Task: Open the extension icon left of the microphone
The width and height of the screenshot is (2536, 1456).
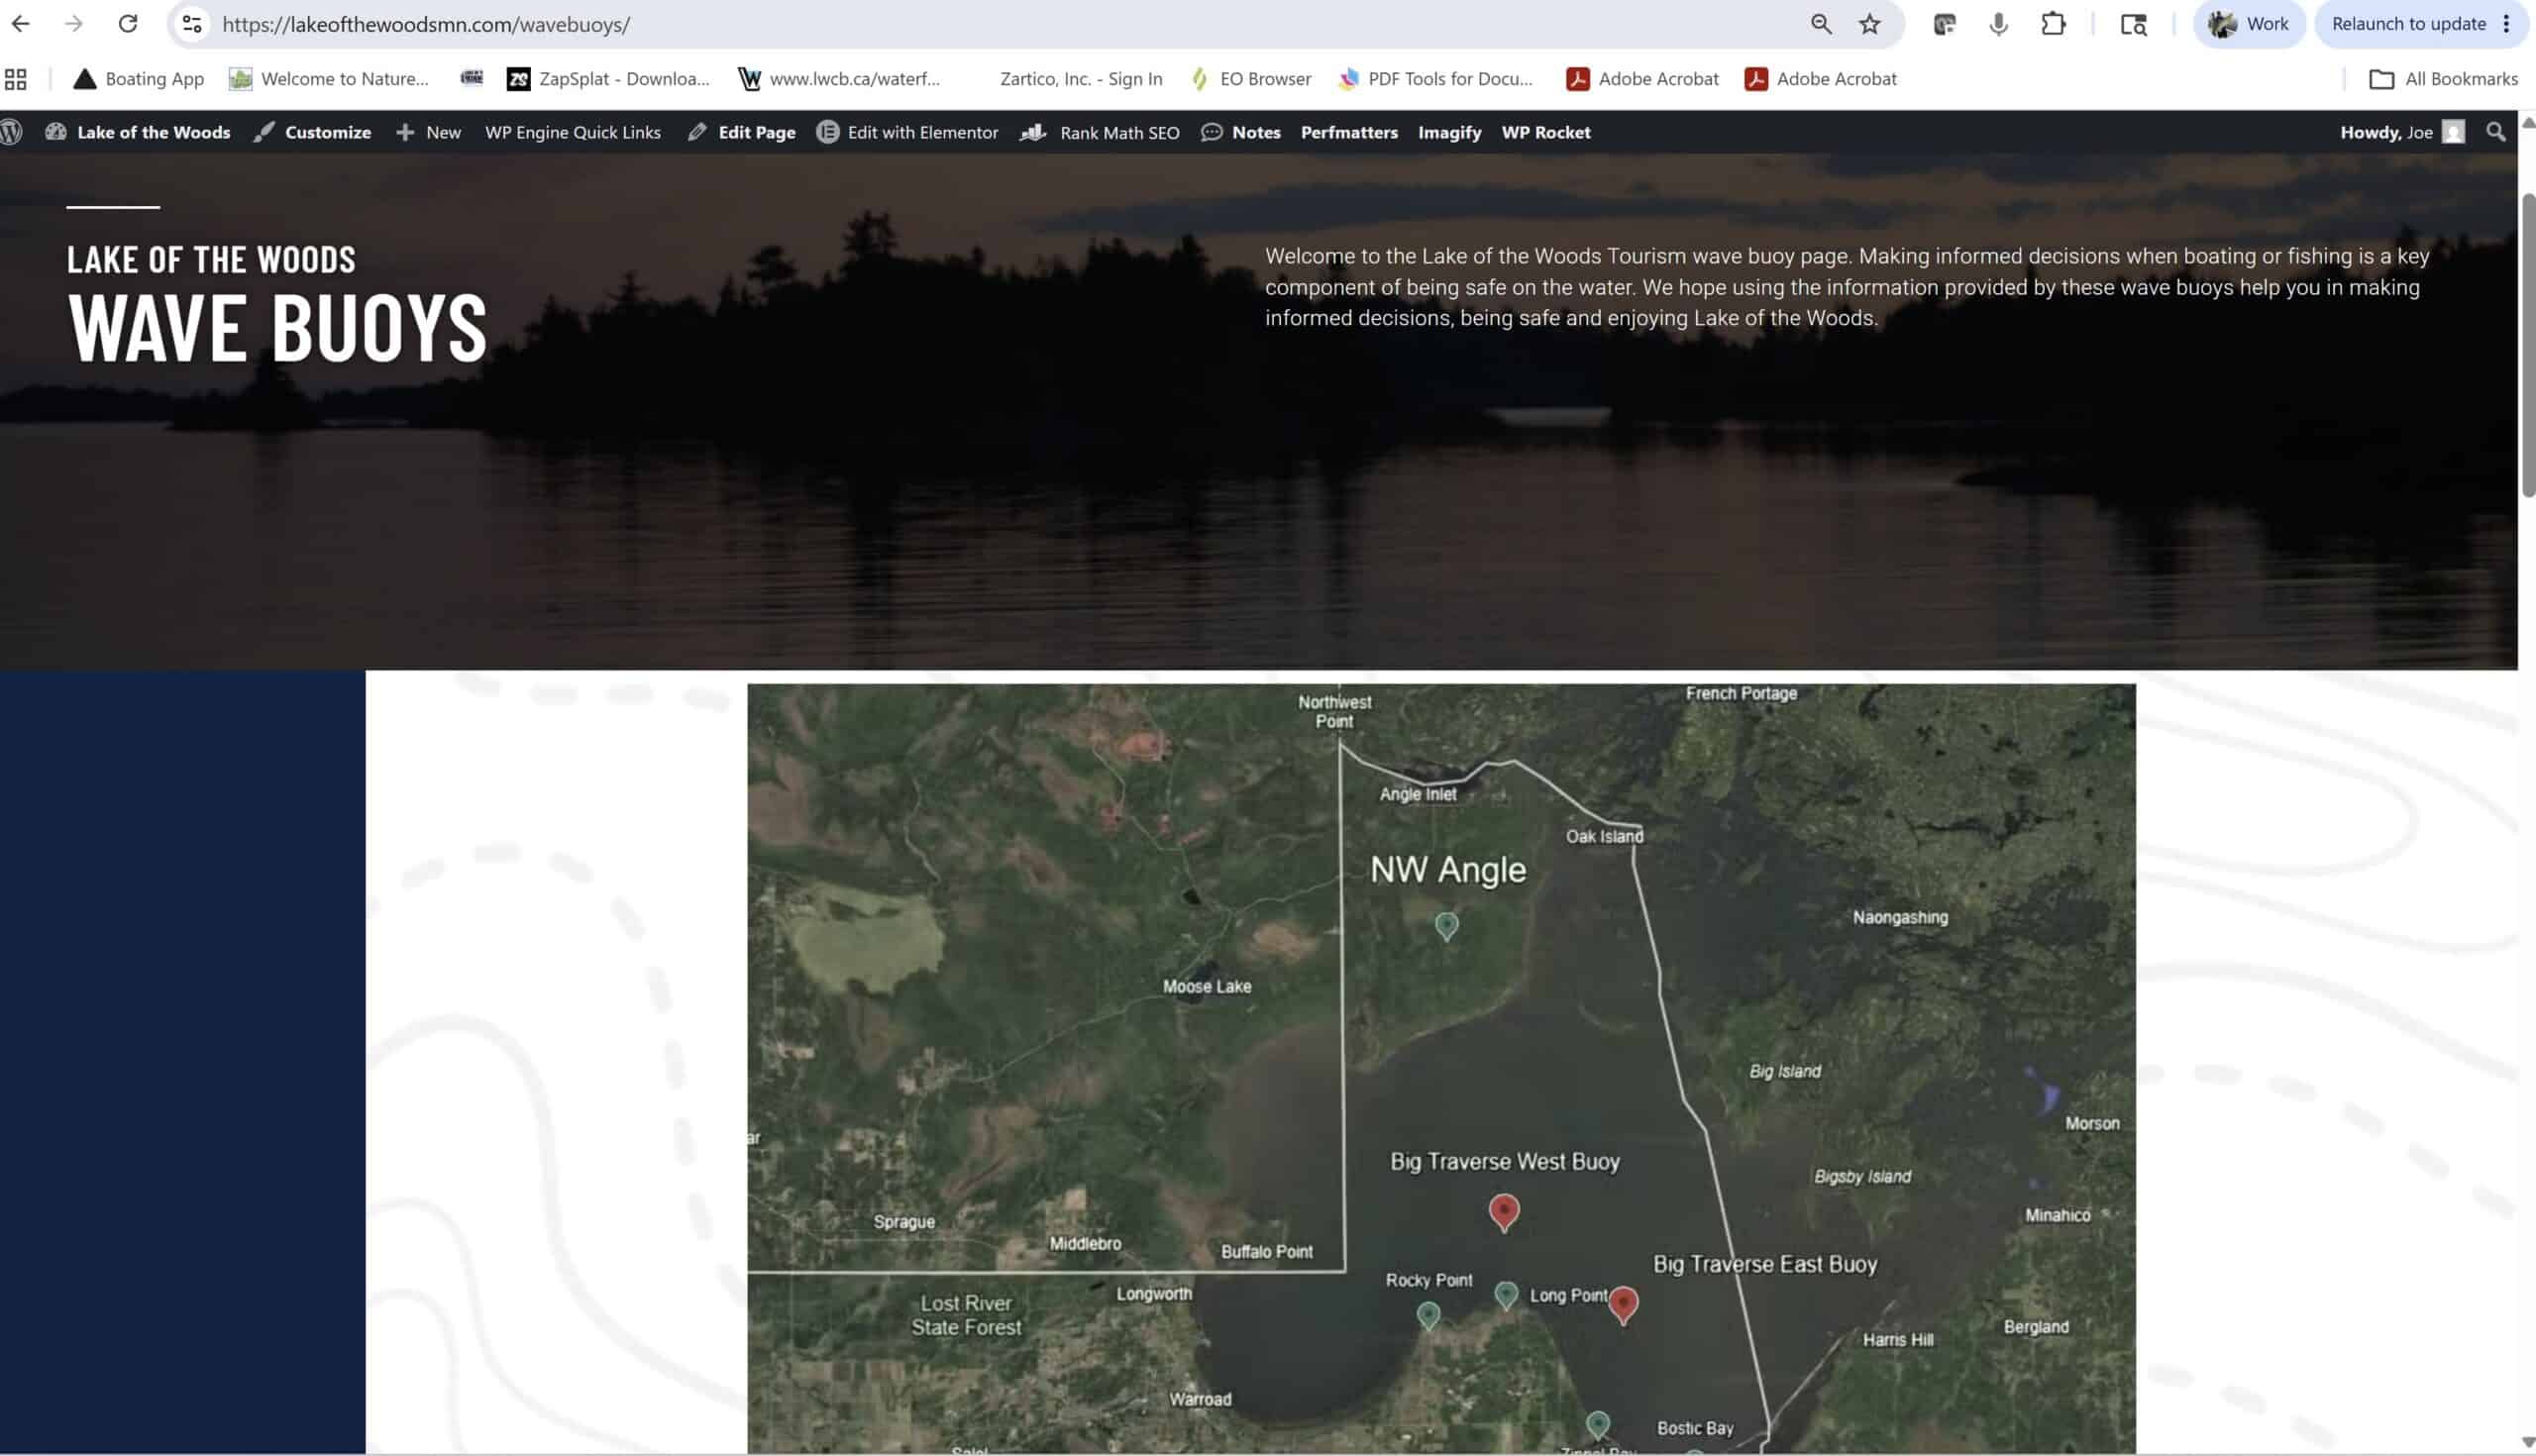Action: click(1944, 24)
